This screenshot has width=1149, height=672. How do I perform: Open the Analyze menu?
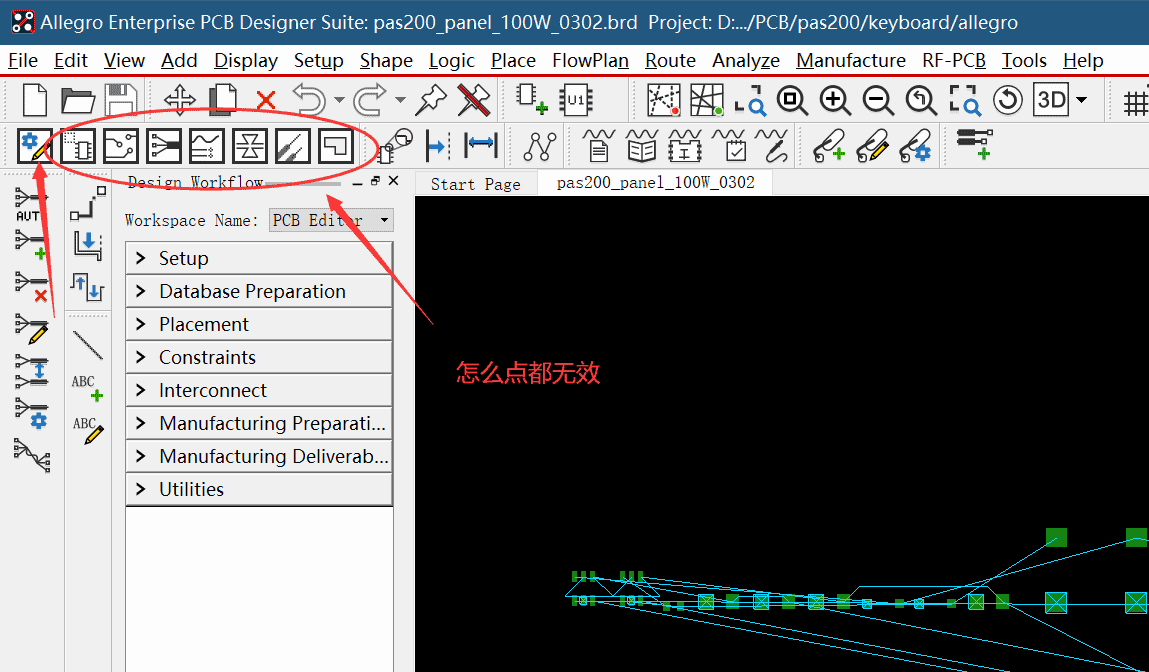(x=746, y=60)
